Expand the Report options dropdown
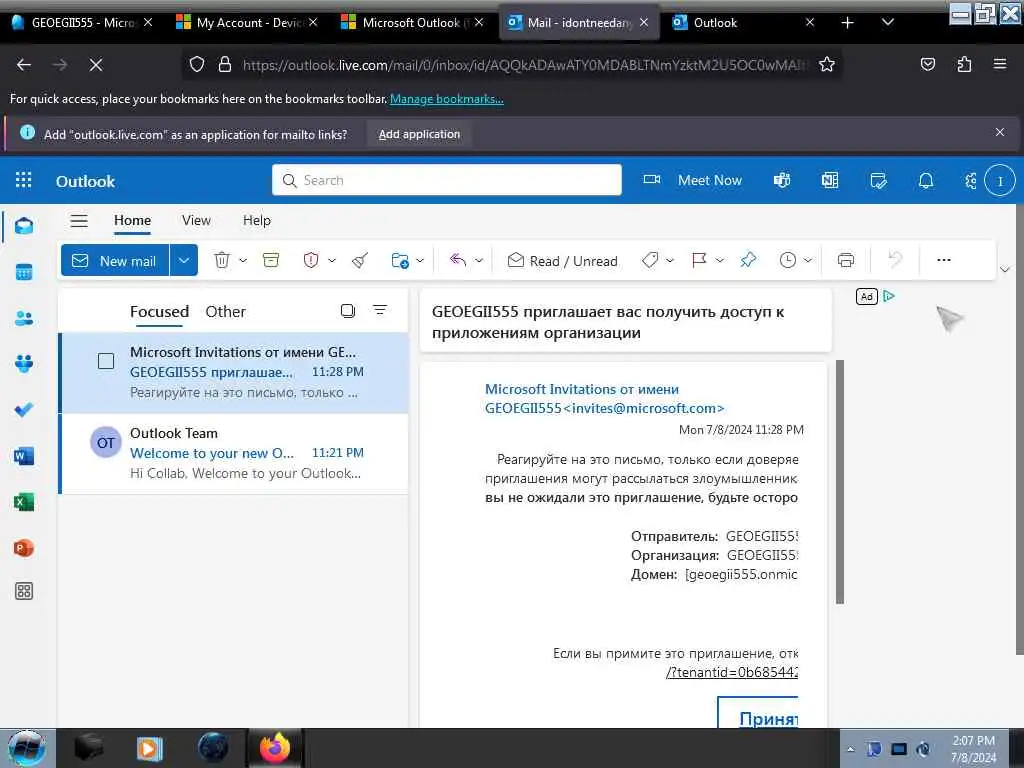The width and height of the screenshot is (1024, 768). coord(332,260)
